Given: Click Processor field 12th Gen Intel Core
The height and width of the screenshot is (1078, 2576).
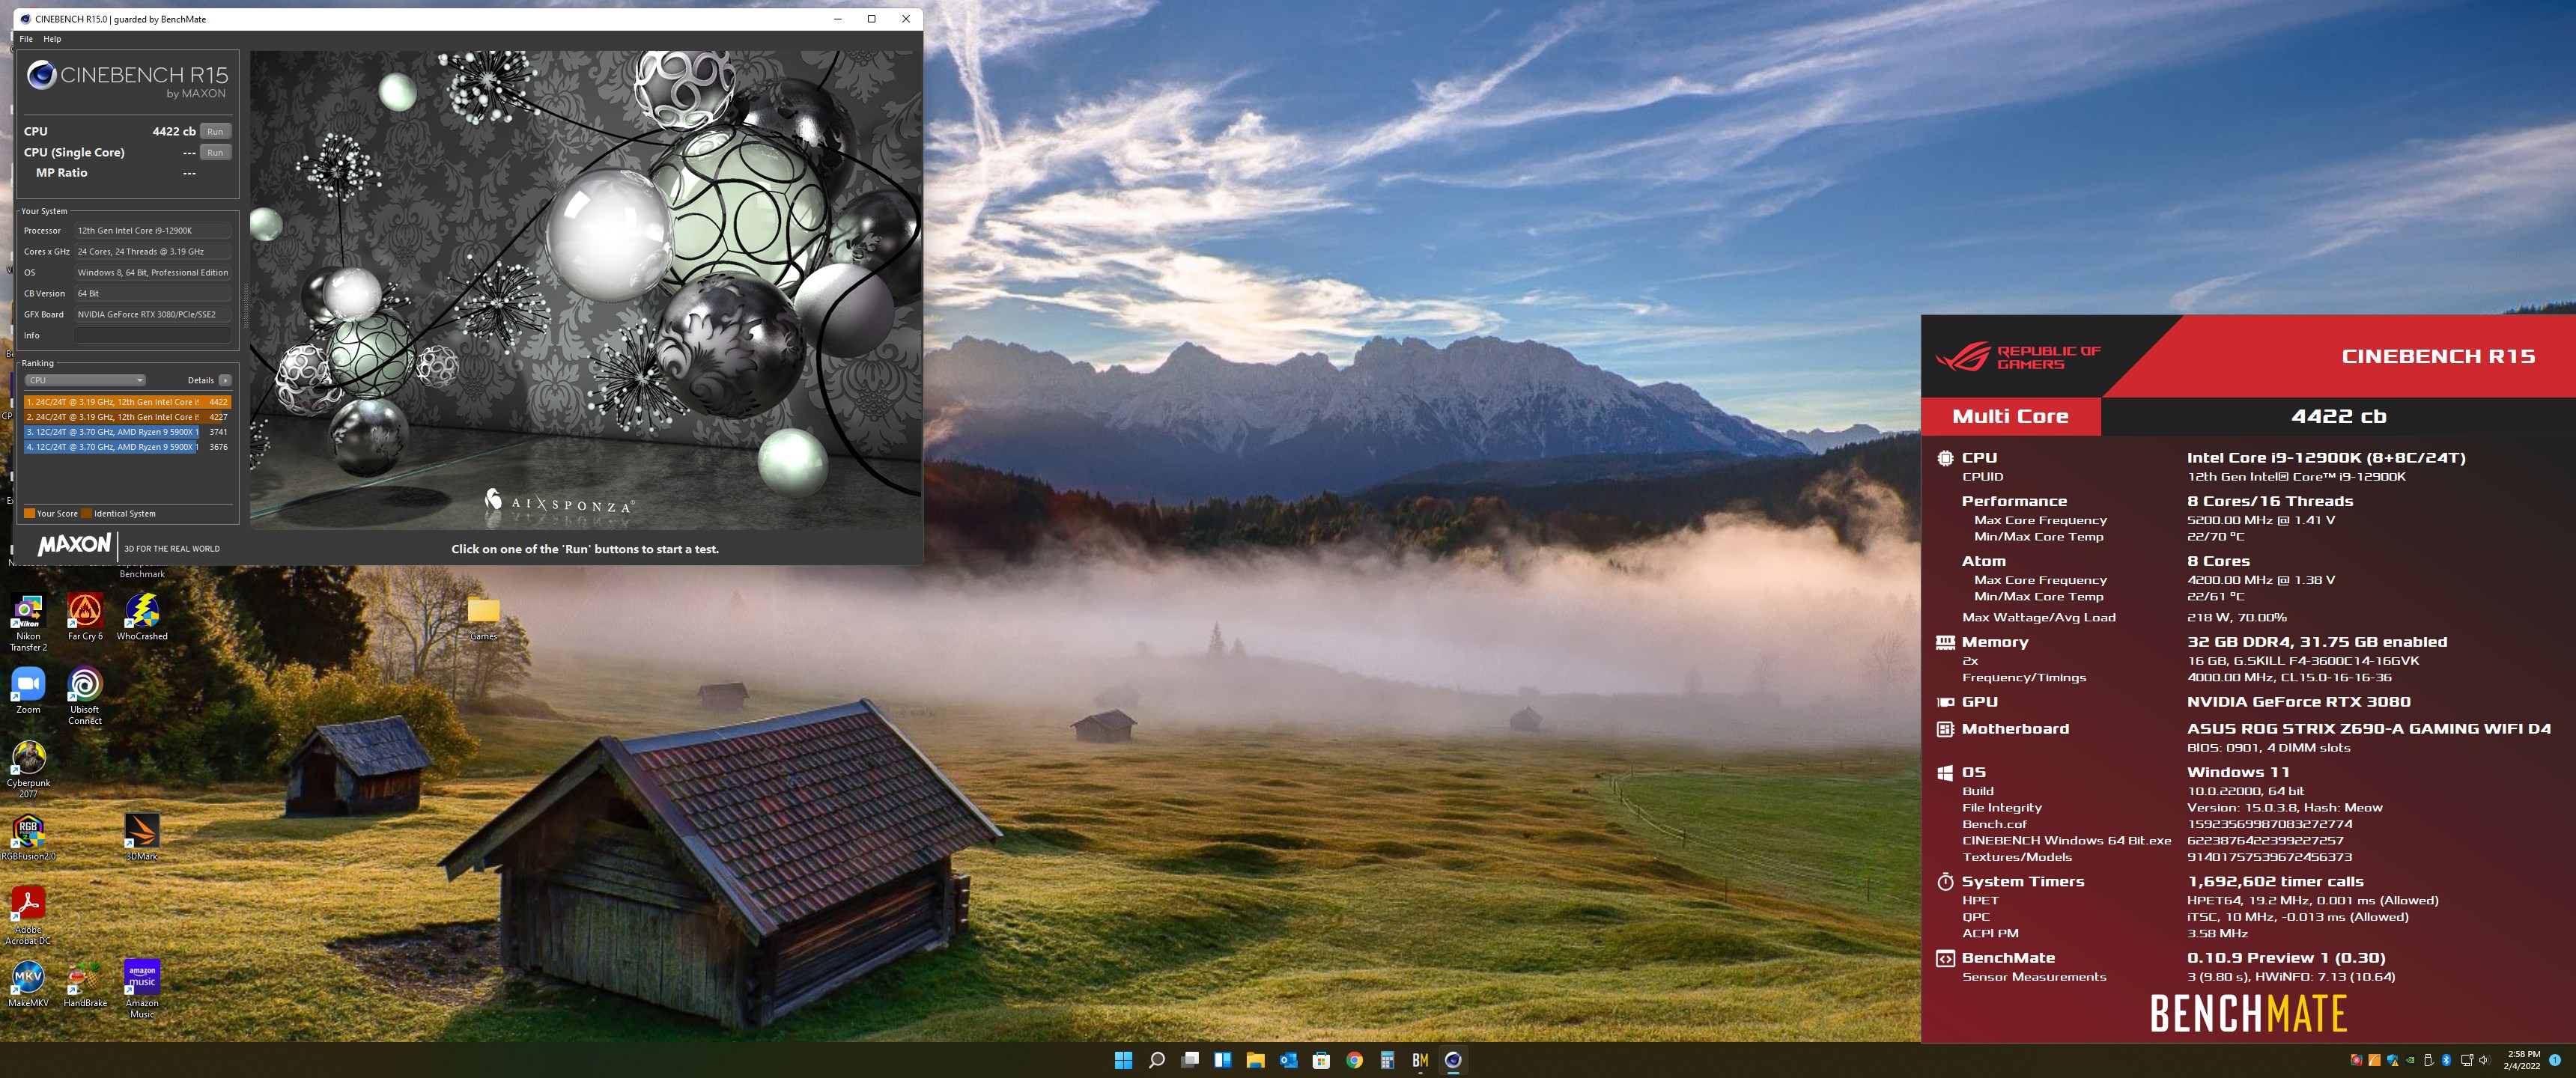Looking at the screenshot, I should click(x=152, y=230).
